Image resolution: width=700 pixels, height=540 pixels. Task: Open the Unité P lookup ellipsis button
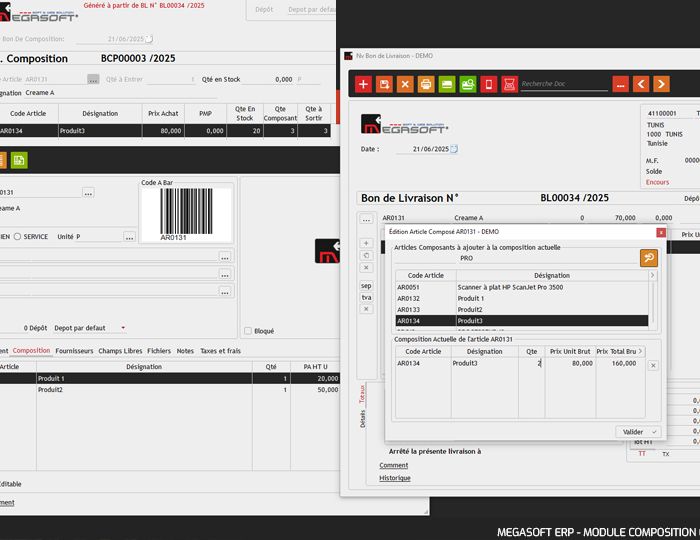tap(129, 237)
